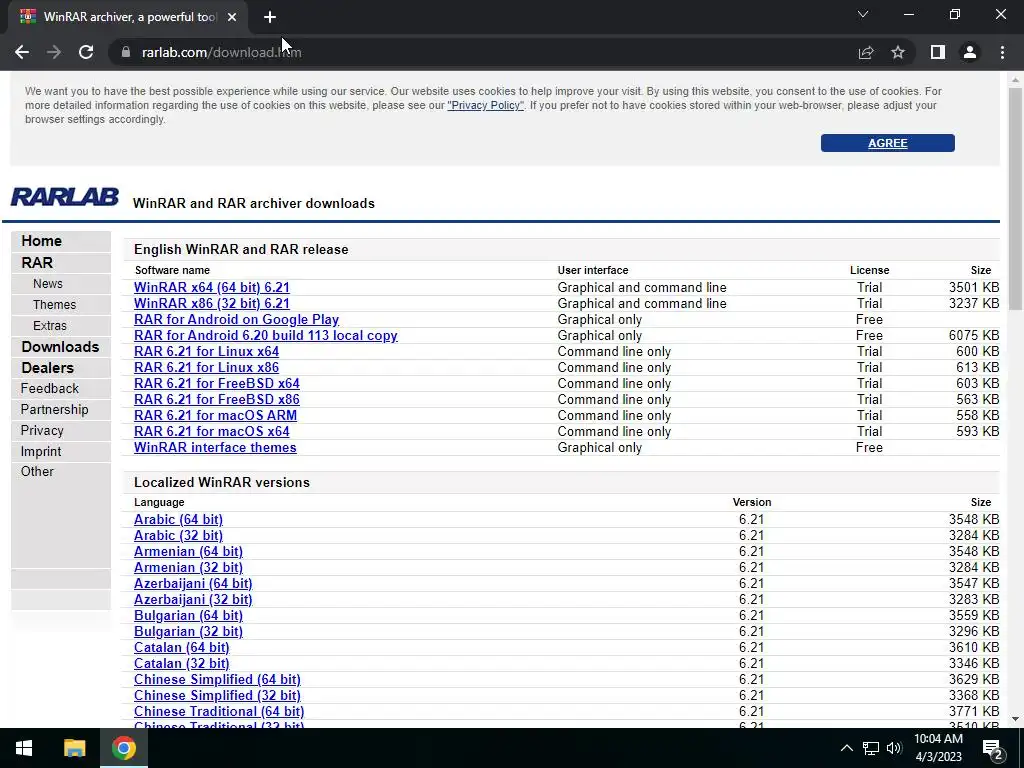
Task: Download Catalan (64 bit) version
Action: 182,648
